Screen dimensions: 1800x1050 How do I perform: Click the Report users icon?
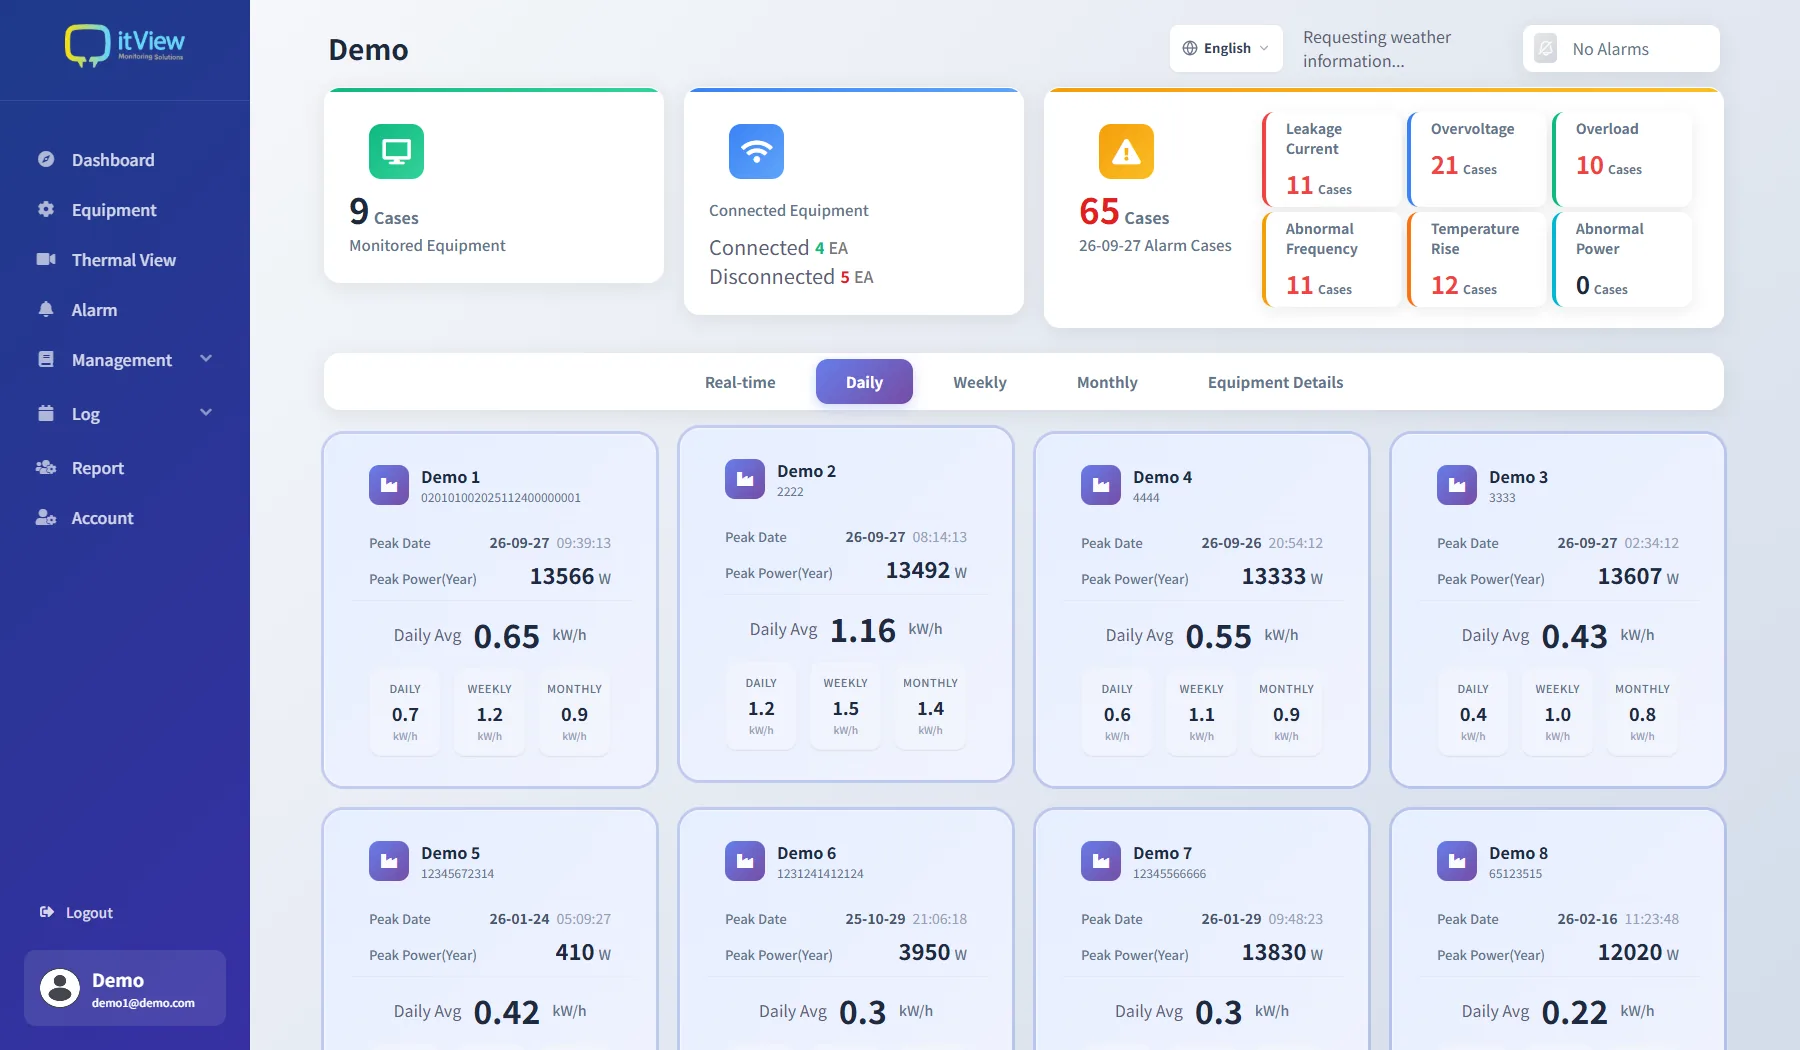[x=46, y=467]
